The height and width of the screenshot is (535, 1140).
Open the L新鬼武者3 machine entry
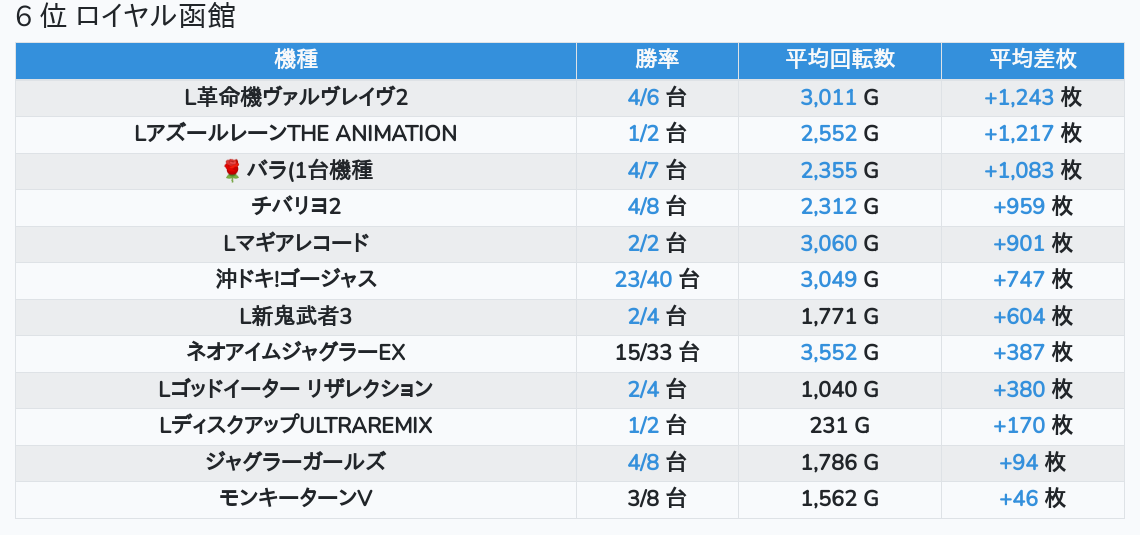(296, 317)
